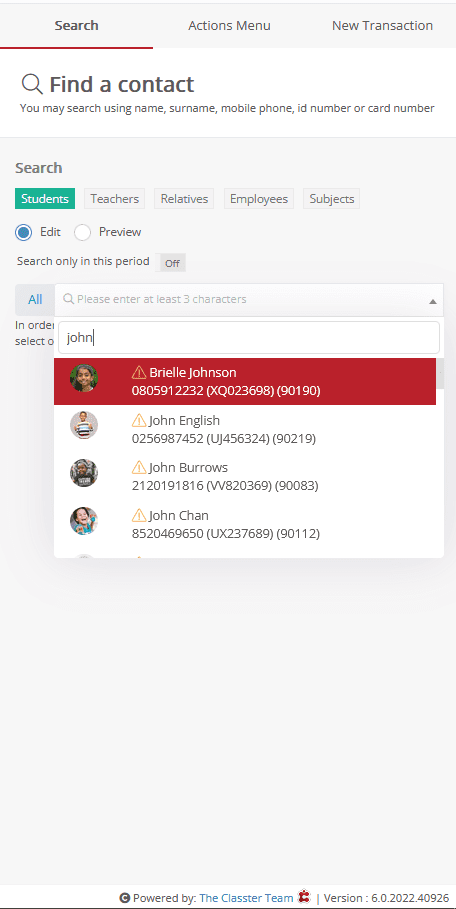Click the warning icon next to John Burrows

[139, 467]
